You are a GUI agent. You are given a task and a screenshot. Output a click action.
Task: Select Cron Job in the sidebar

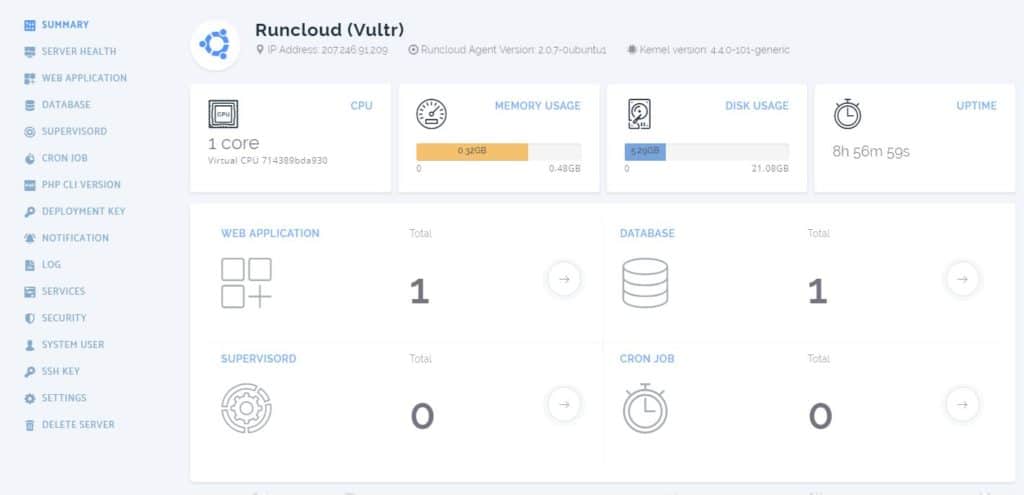coord(65,159)
